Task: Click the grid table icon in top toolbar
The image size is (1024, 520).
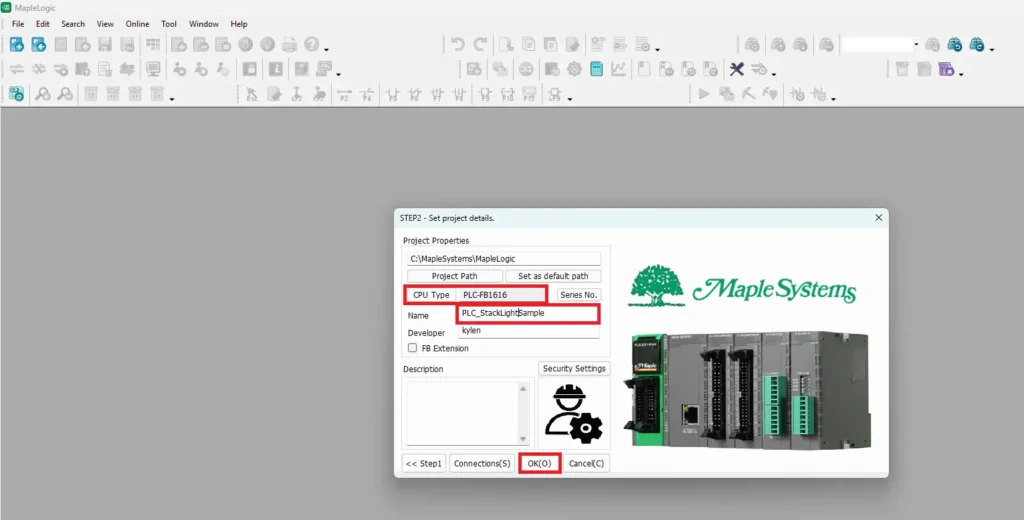Action: point(153,44)
